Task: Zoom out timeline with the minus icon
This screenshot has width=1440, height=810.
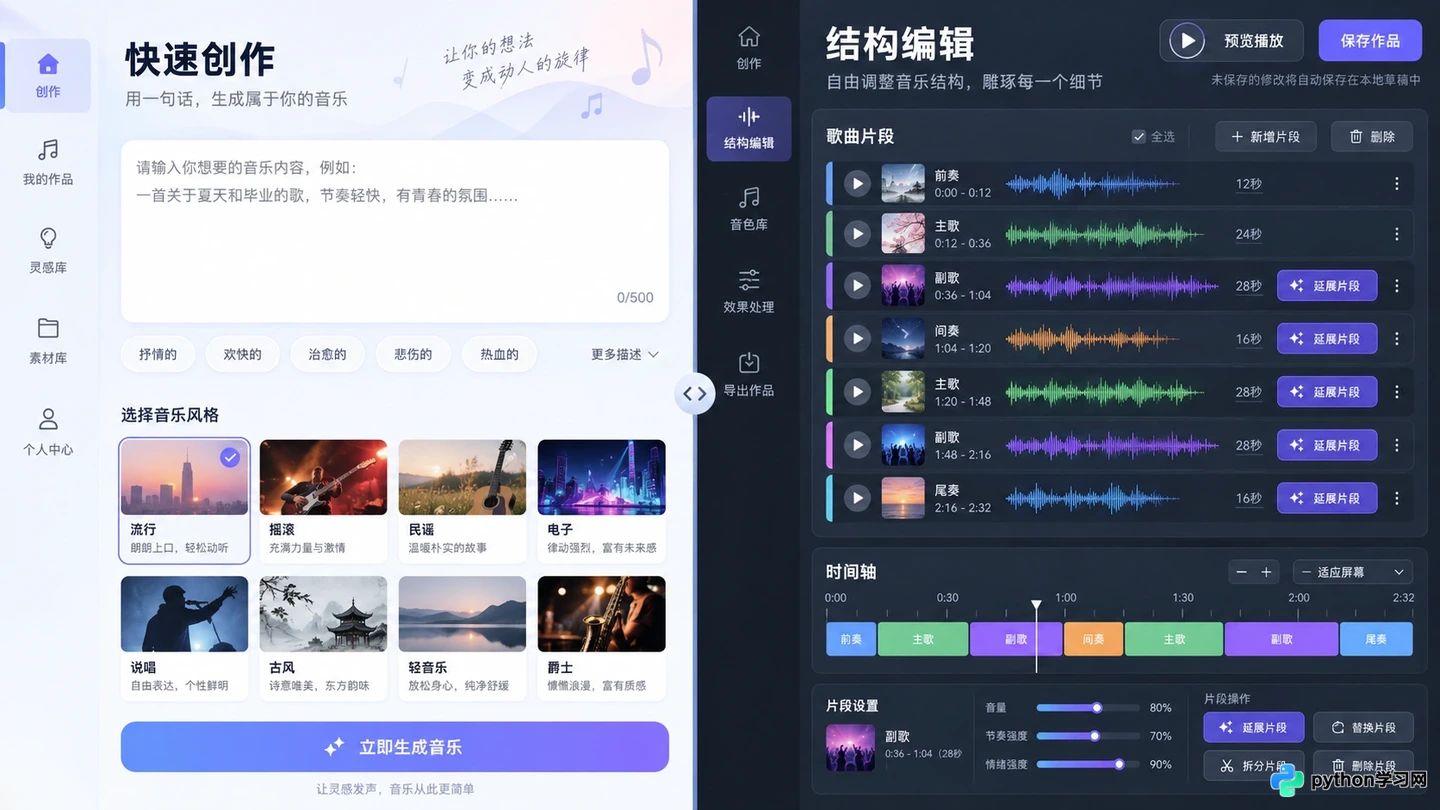Action: (1242, 572)
